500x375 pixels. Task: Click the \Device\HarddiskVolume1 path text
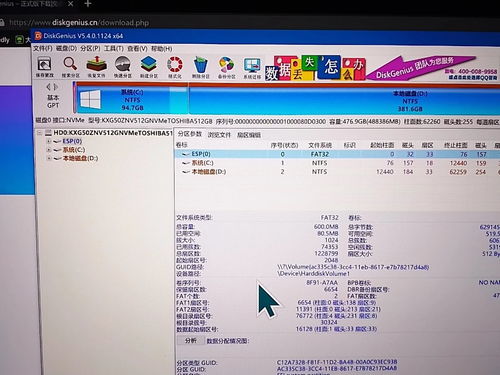tap(313, 274)
